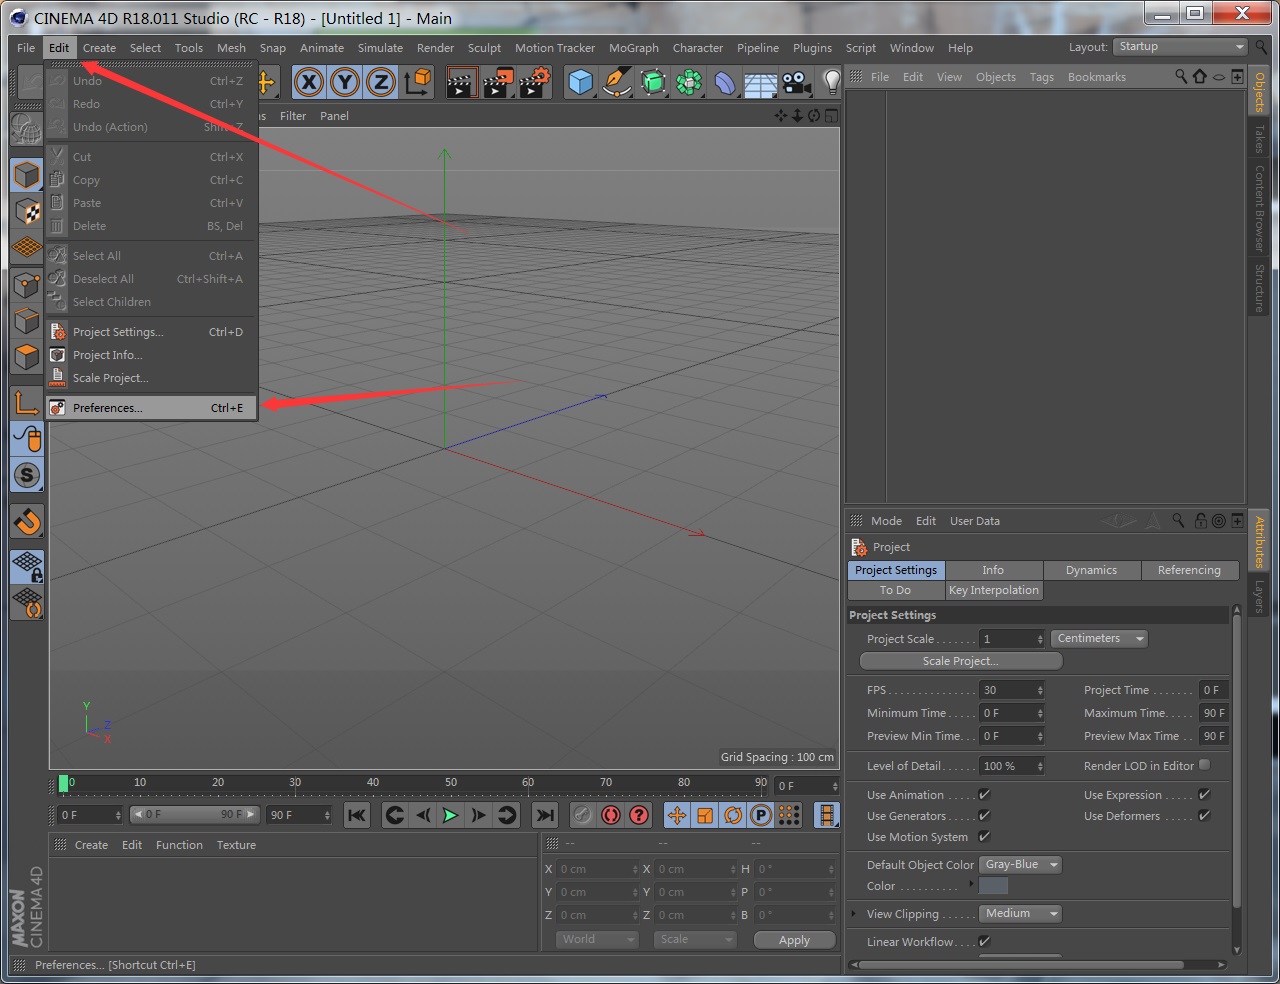Click the Scale Project... button
1280x984 pixels.
click(960, 661)
